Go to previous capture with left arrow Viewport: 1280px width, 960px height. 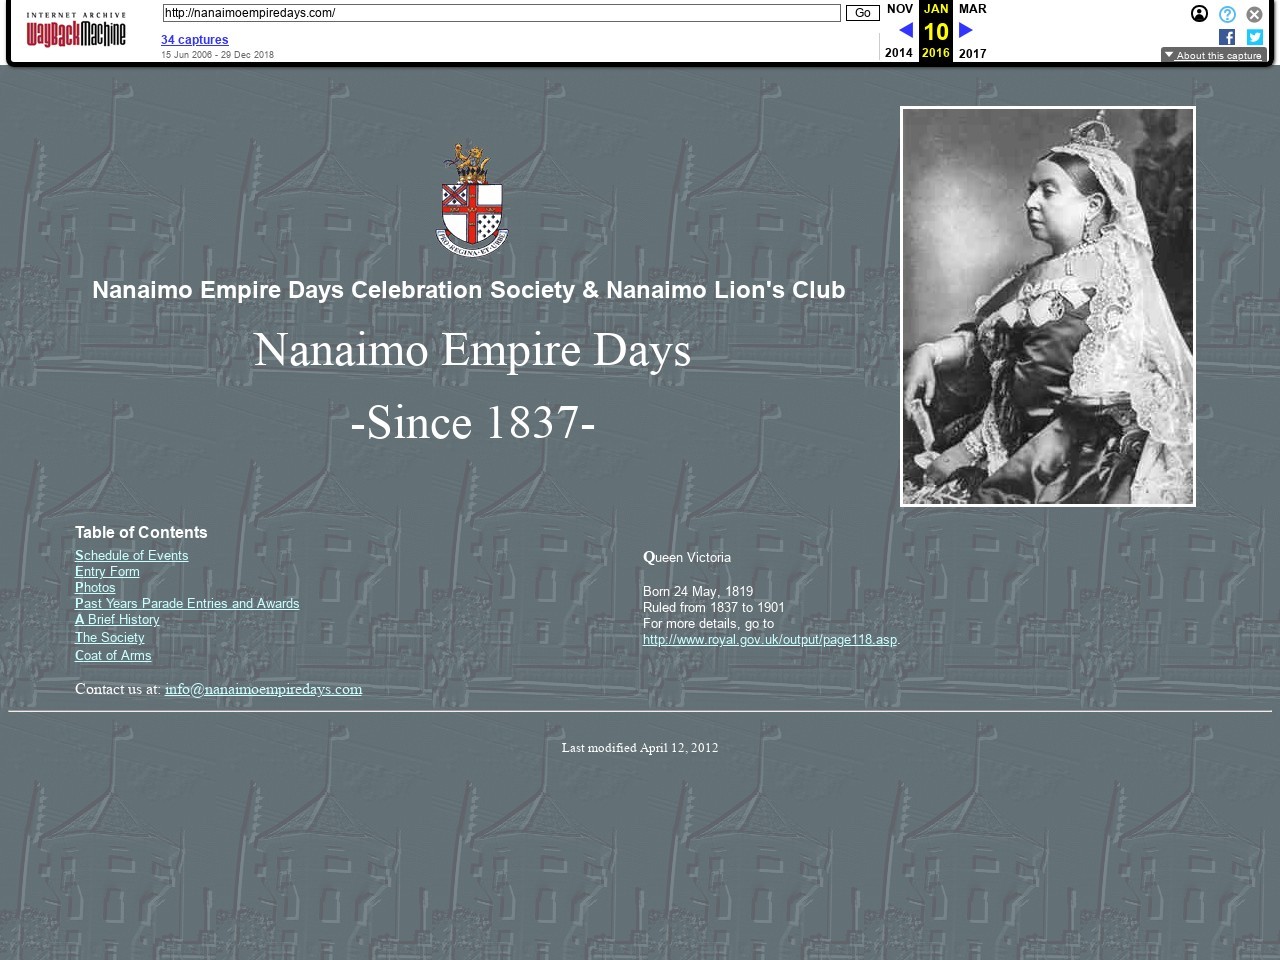[x=906, y=30]
